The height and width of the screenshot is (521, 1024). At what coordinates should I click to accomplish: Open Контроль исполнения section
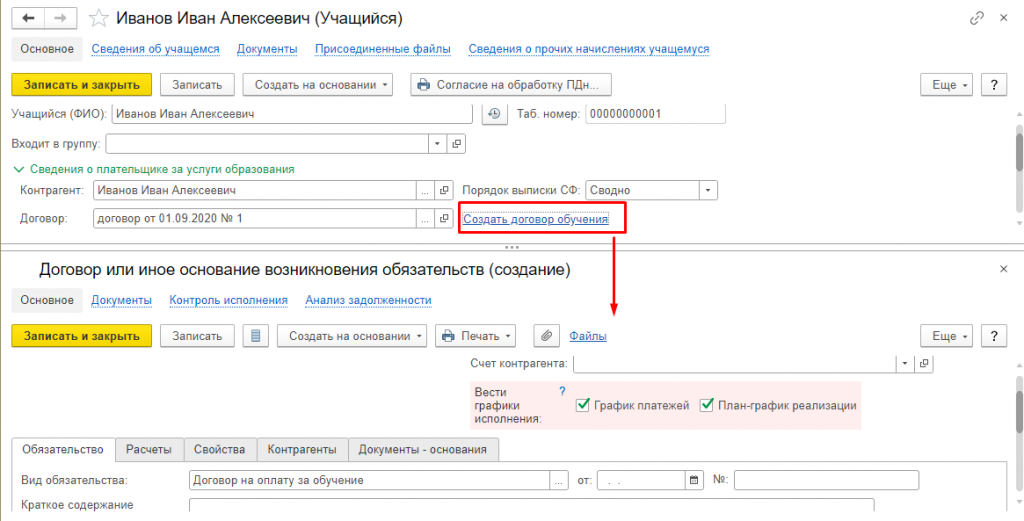[229, 300]
